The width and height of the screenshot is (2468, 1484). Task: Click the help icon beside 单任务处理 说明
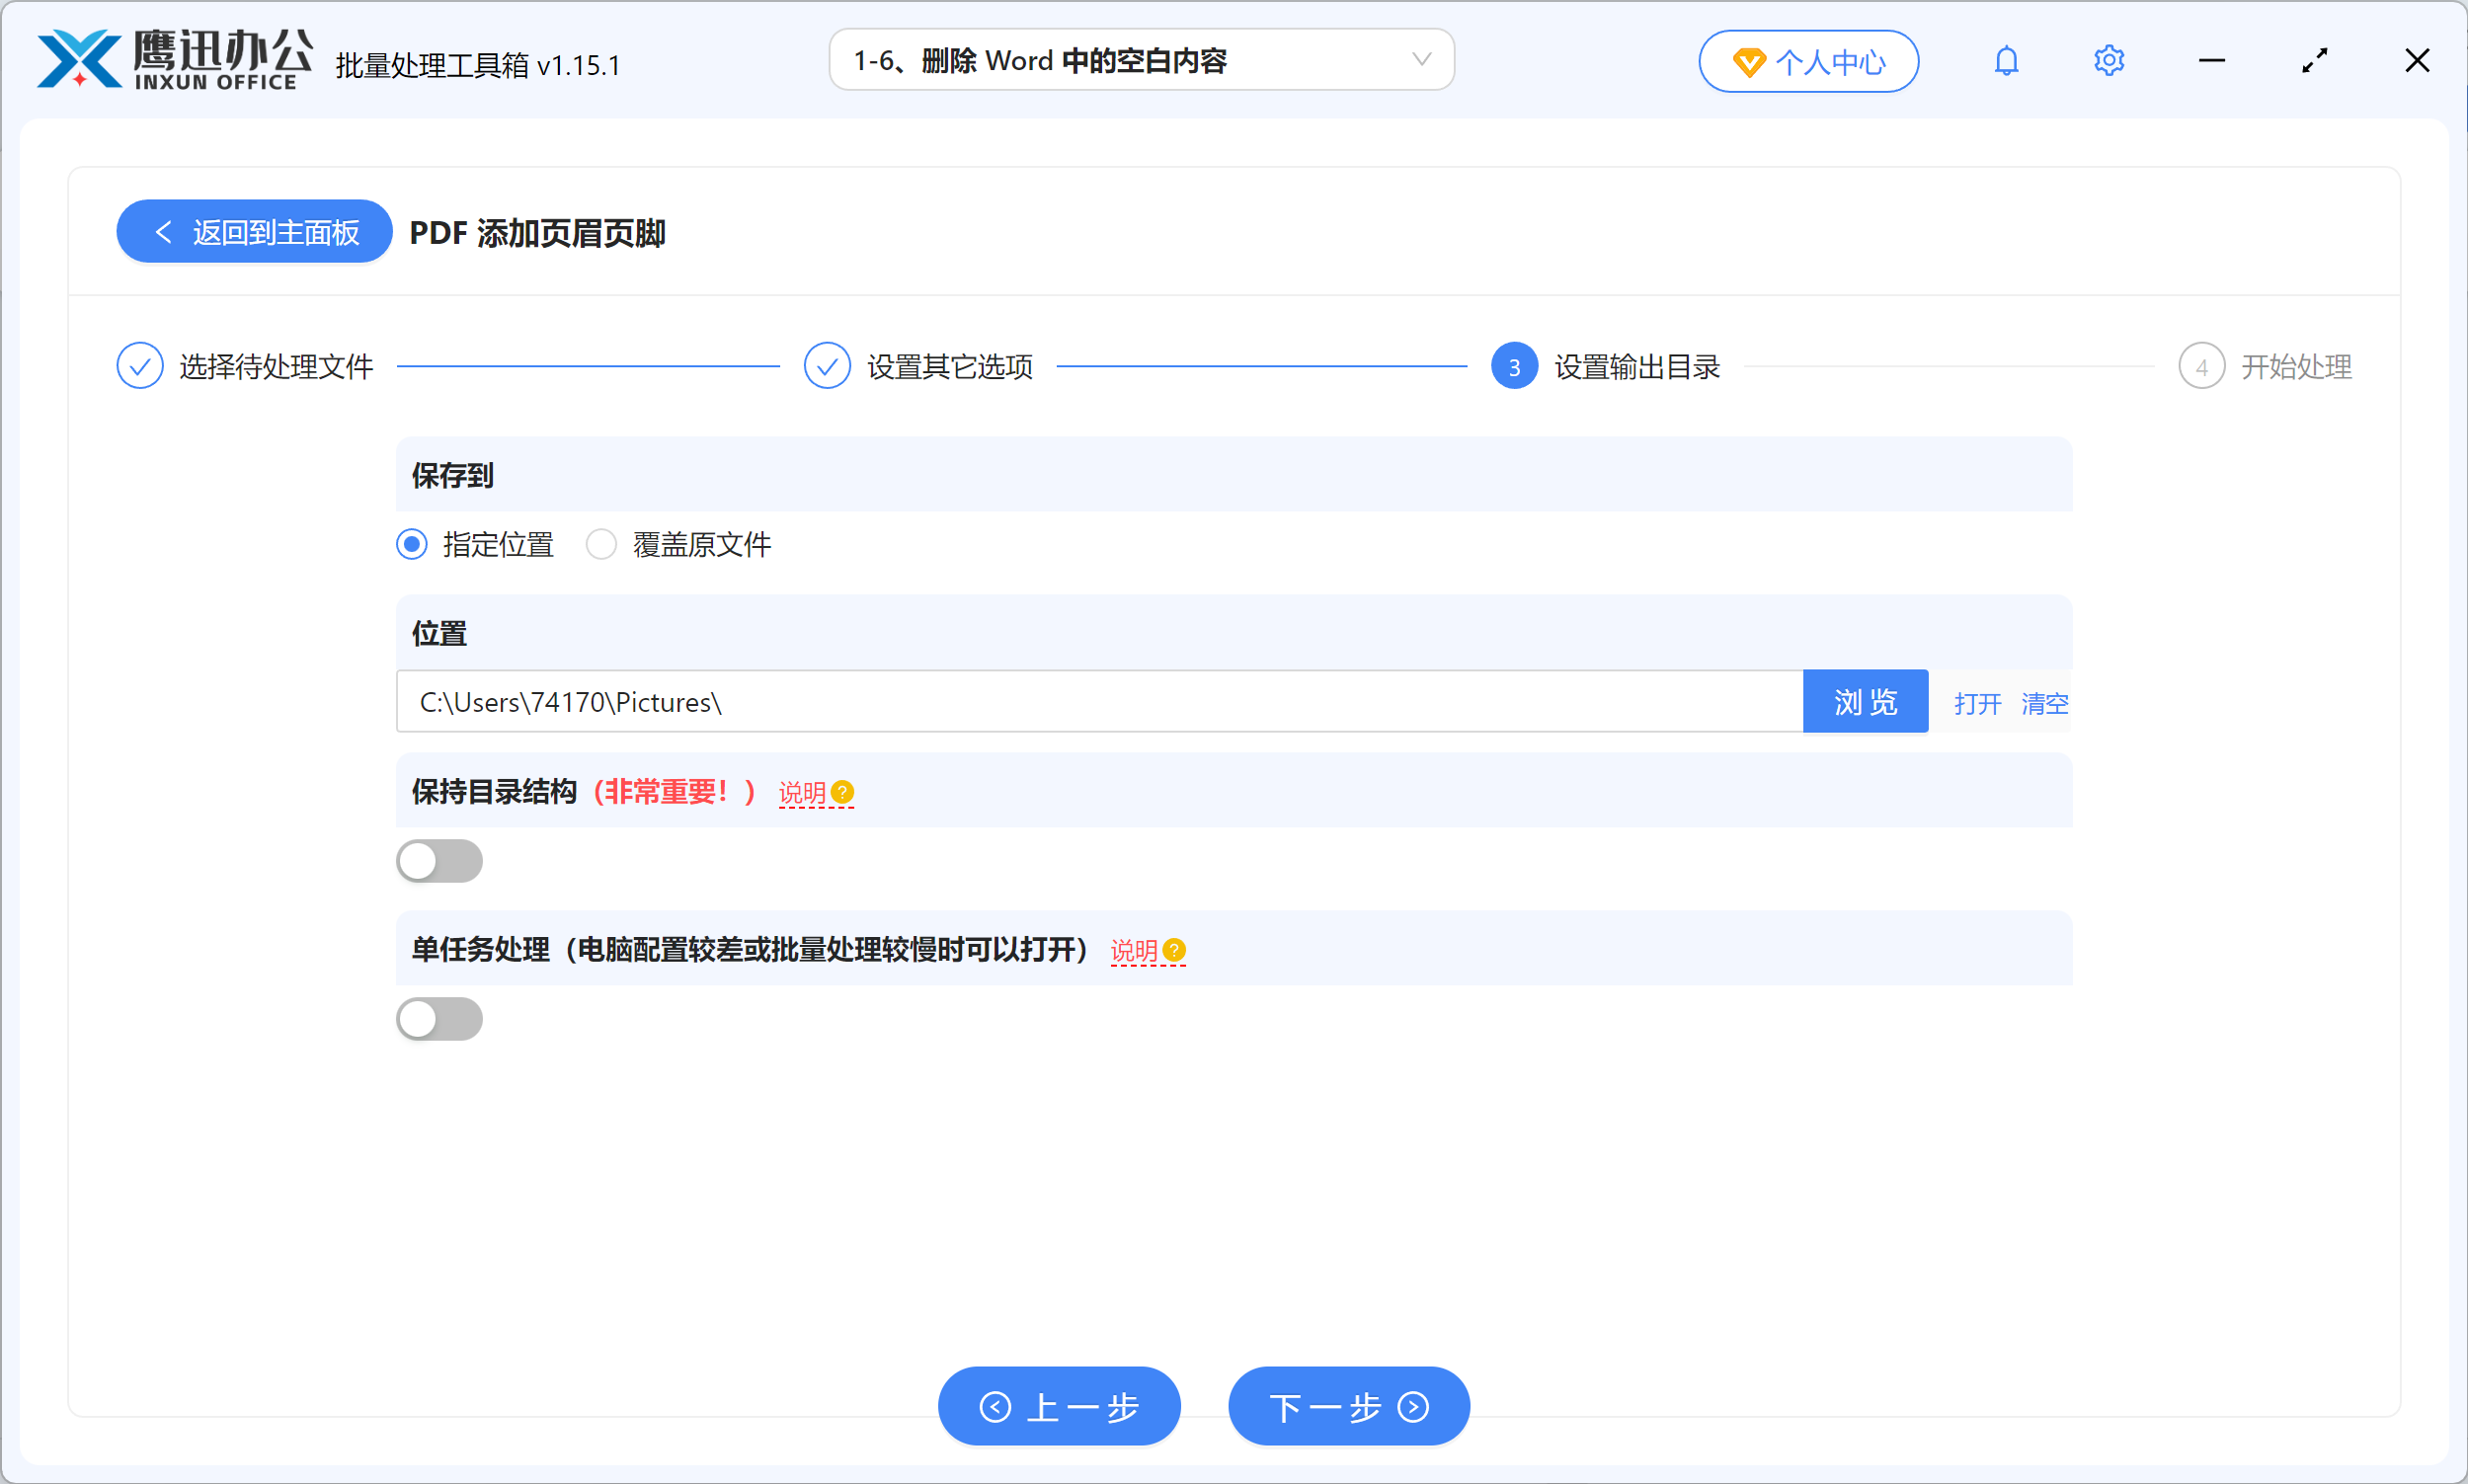pos(1175,950)
